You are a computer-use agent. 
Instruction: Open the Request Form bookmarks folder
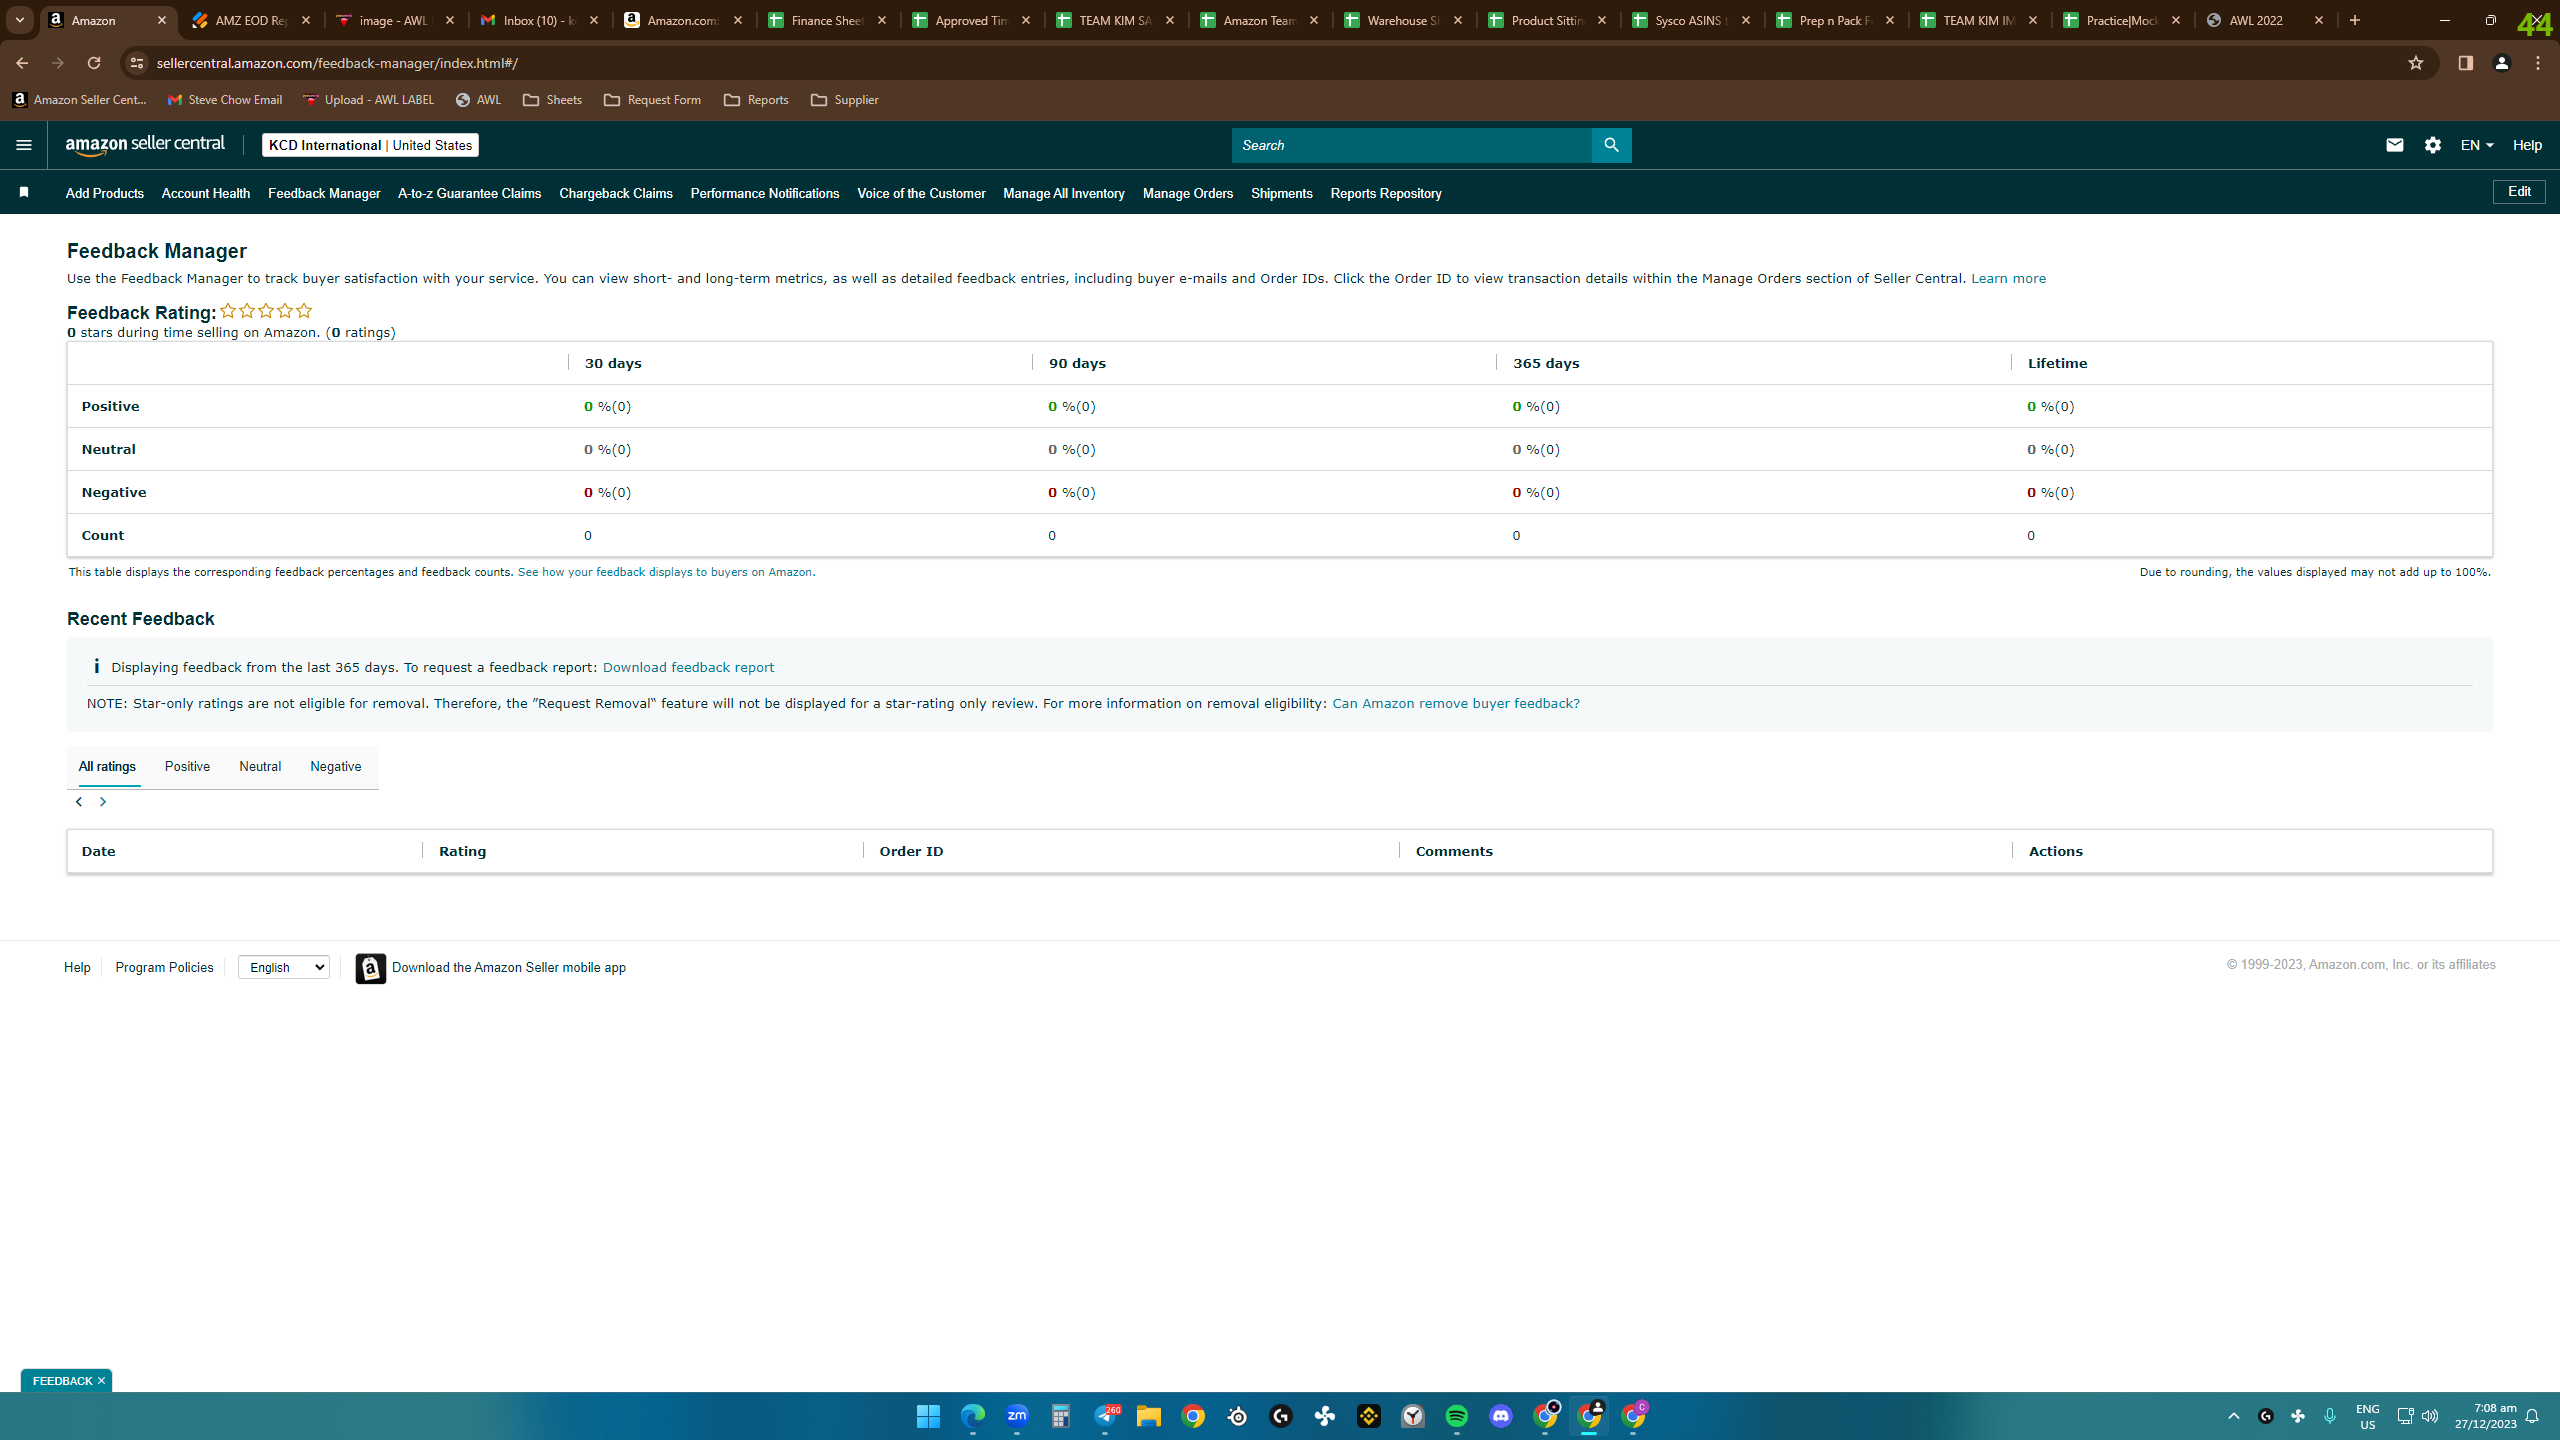pos(653,100)
